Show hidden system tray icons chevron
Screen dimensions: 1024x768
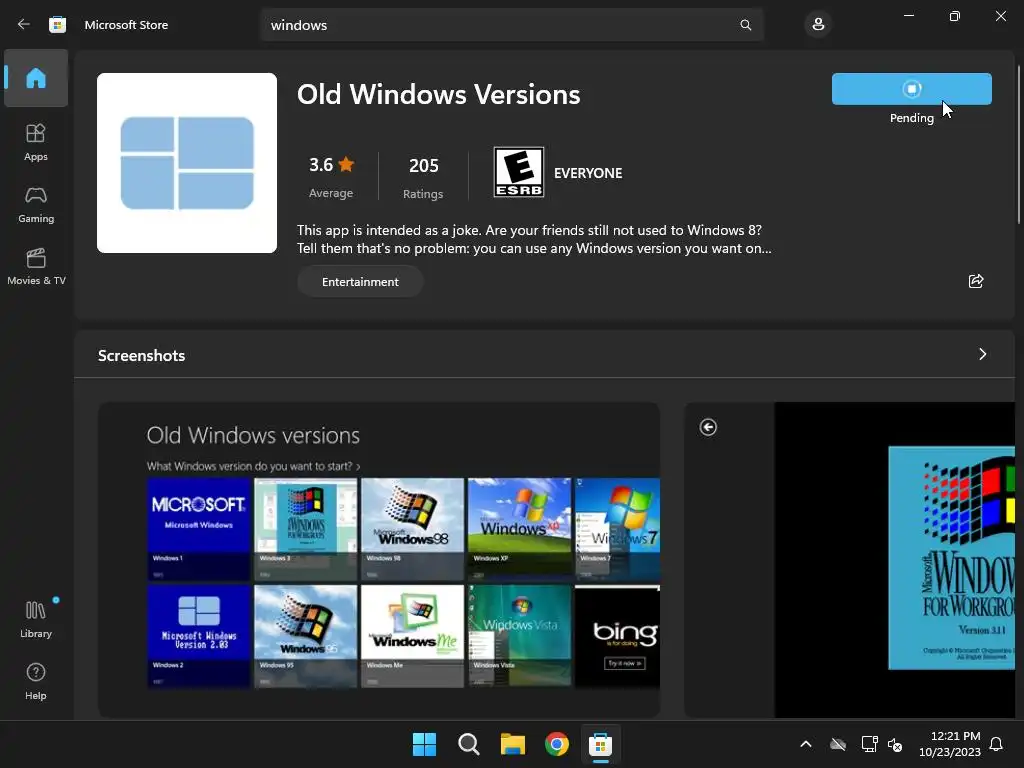[x=806, y=744]
